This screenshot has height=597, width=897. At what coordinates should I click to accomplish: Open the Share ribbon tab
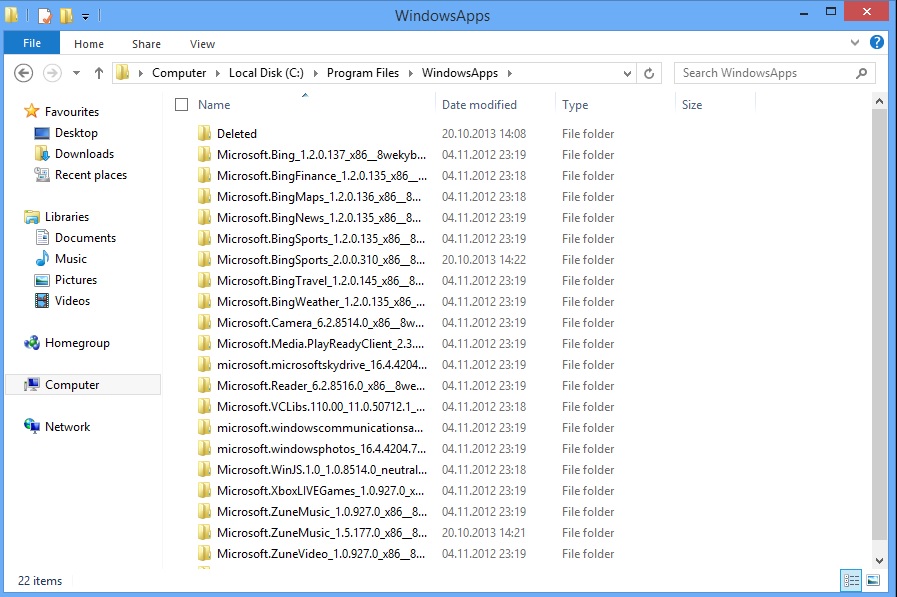click(x=146, y=44)
